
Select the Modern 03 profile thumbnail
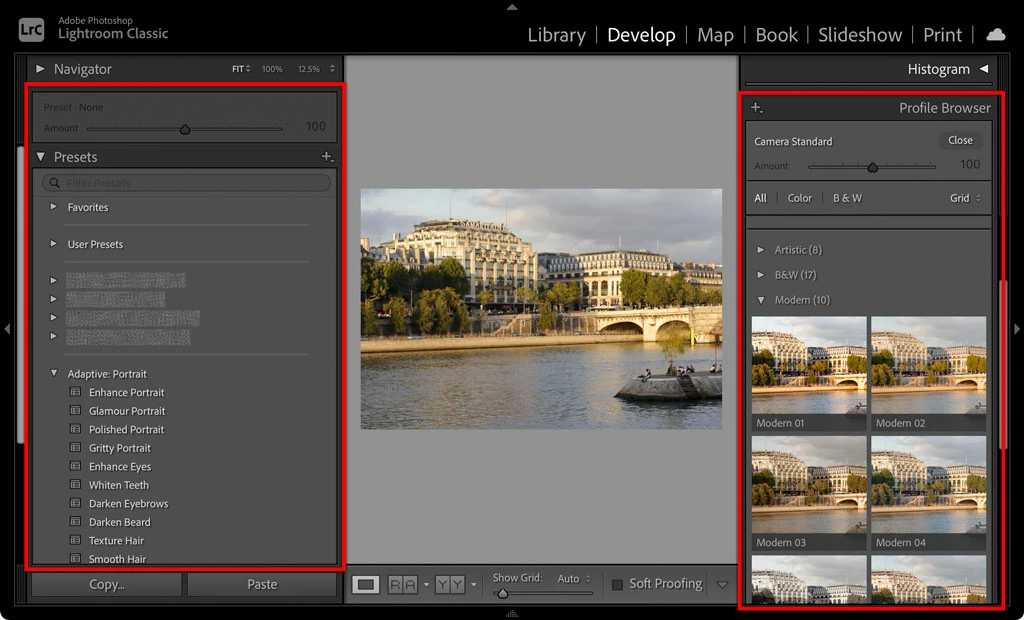808,493
